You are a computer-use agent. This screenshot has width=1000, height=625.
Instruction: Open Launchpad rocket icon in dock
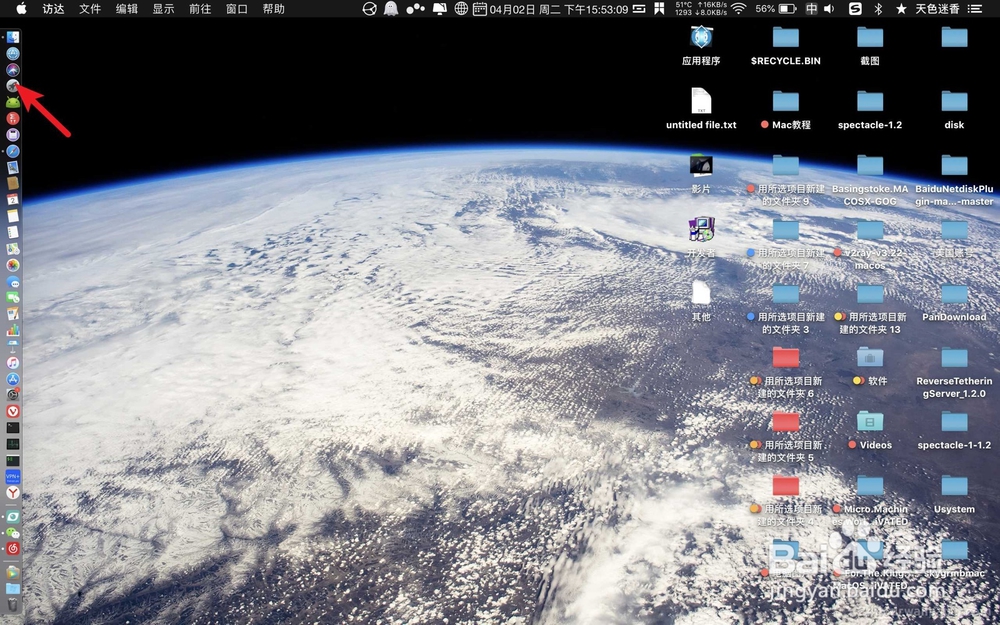click(13, 85)
